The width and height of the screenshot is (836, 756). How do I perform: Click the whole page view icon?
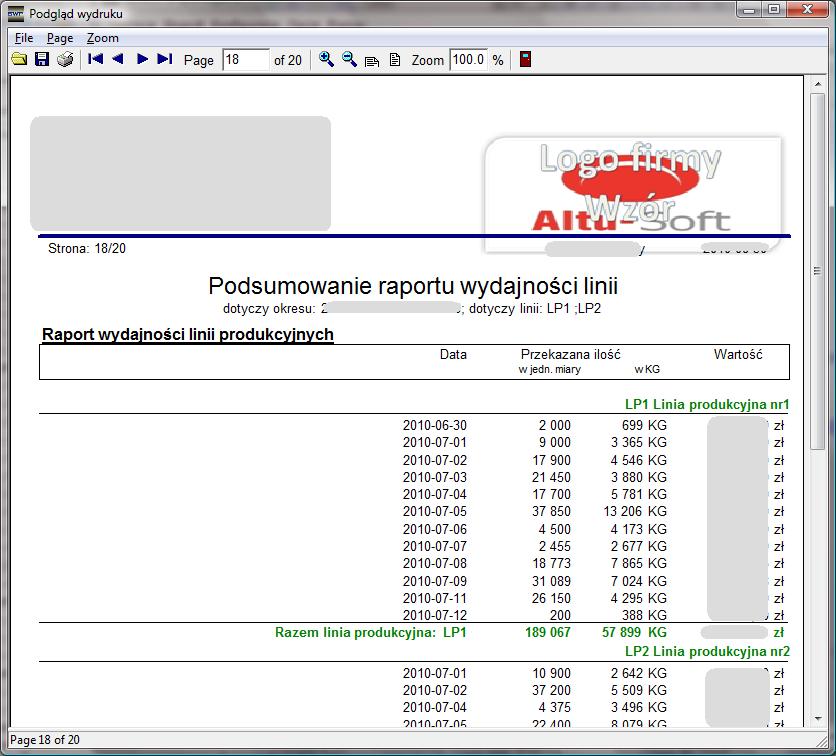(395, 60)
